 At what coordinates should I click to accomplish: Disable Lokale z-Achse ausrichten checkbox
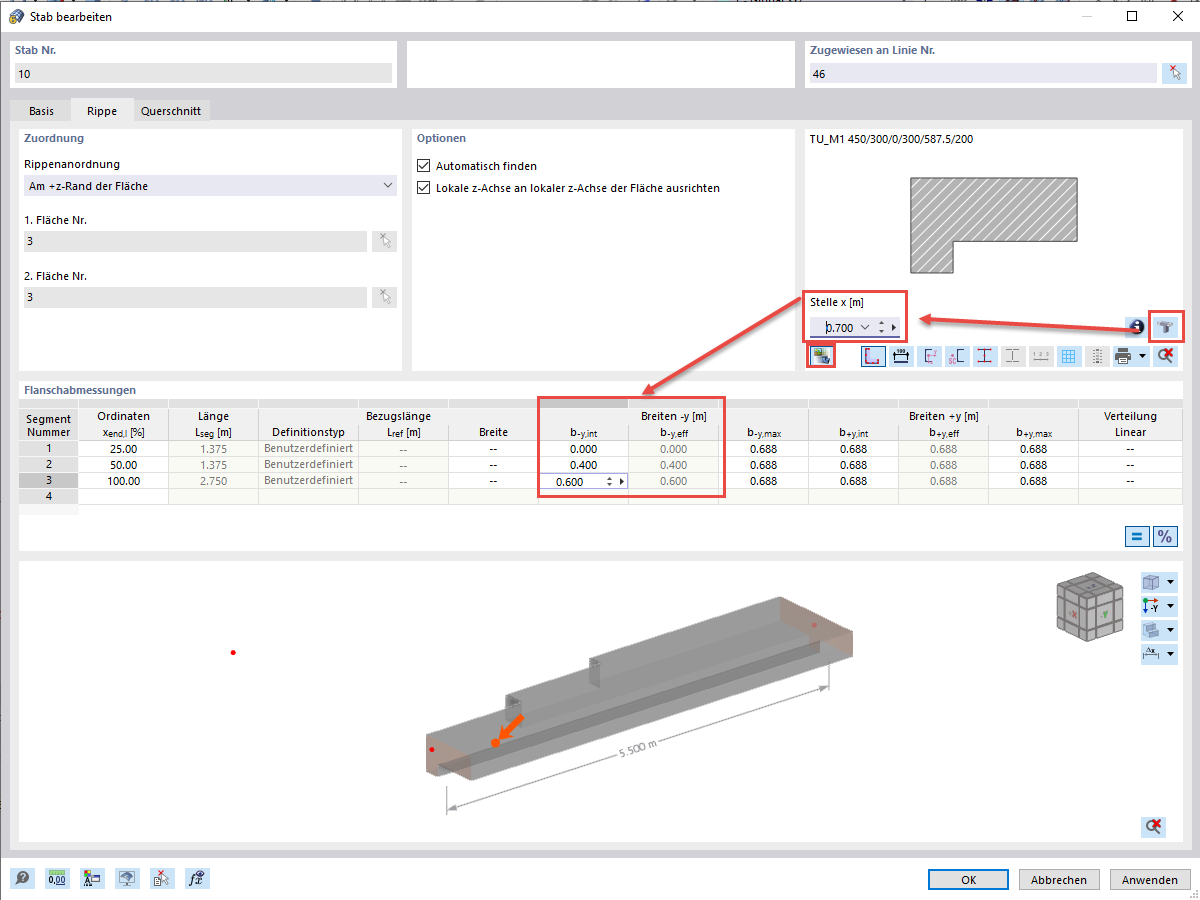point(426,189)
